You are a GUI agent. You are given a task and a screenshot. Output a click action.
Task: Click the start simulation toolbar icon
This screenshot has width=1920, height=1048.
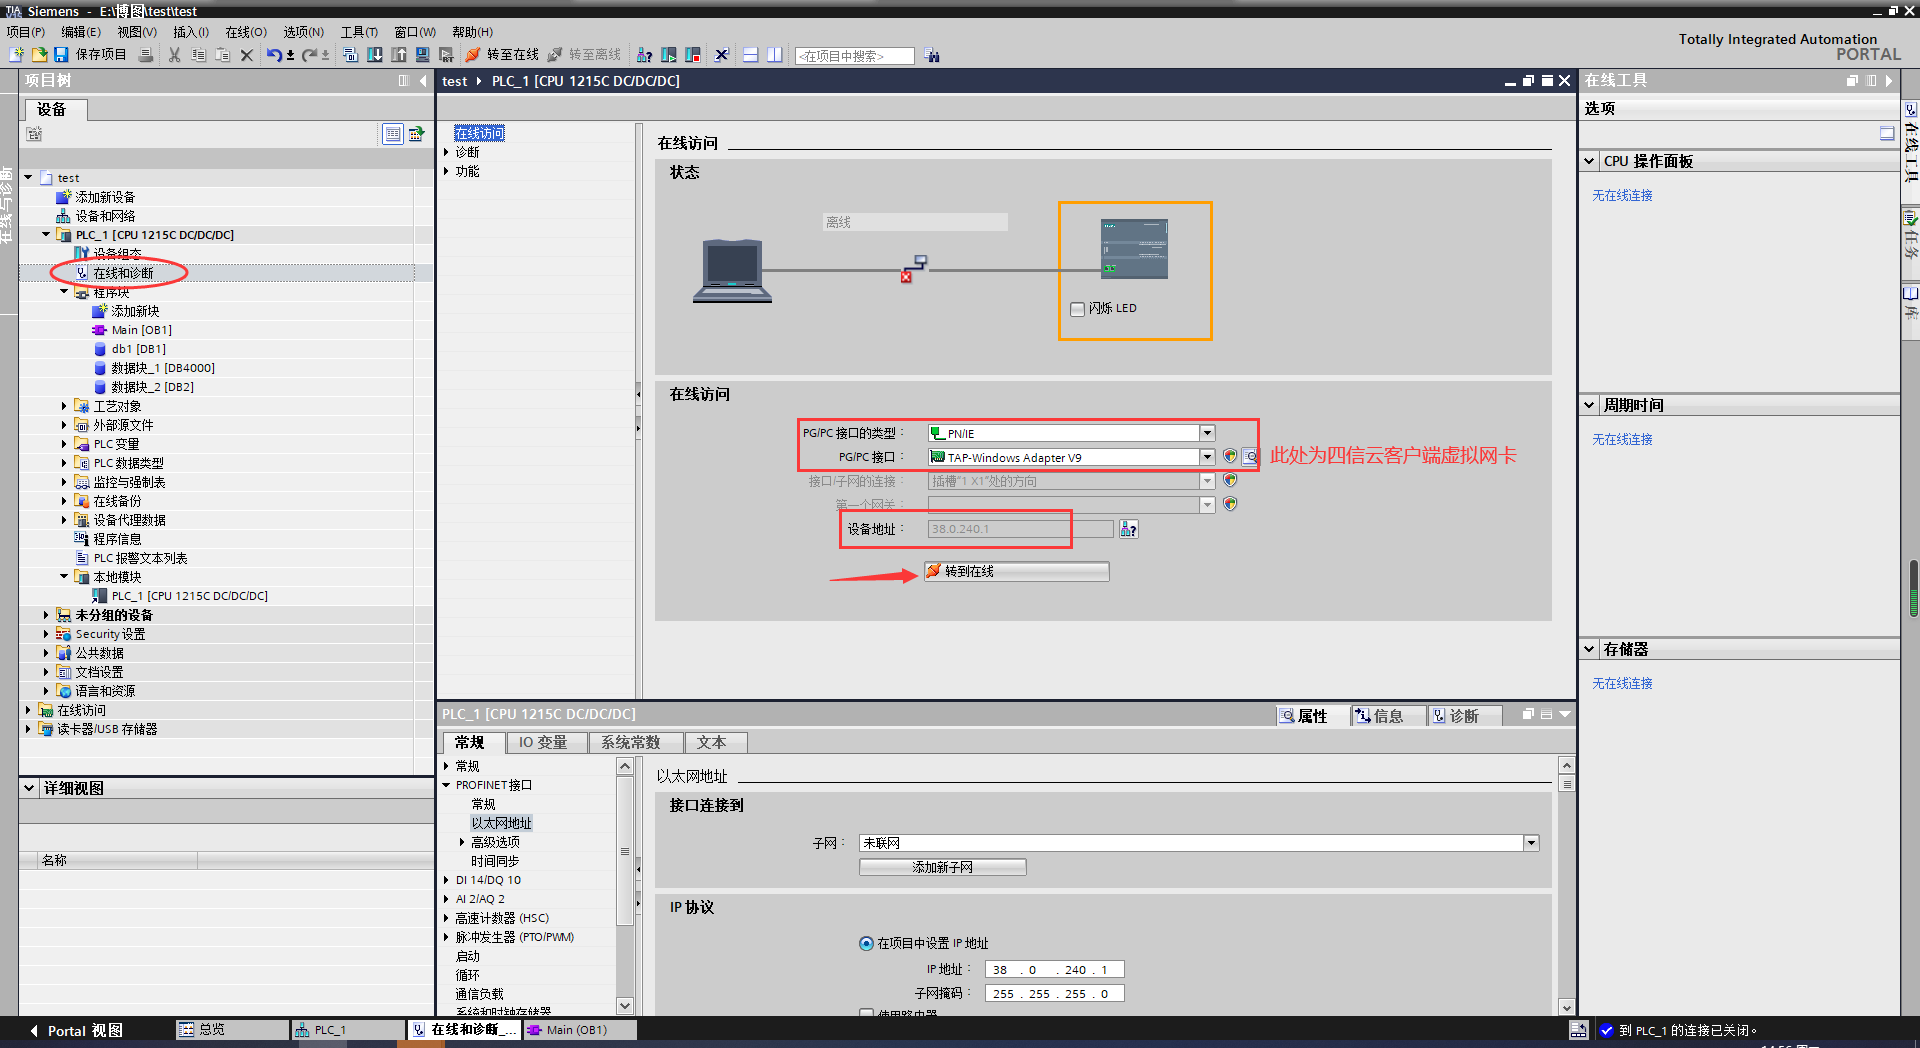pos(422,55)
